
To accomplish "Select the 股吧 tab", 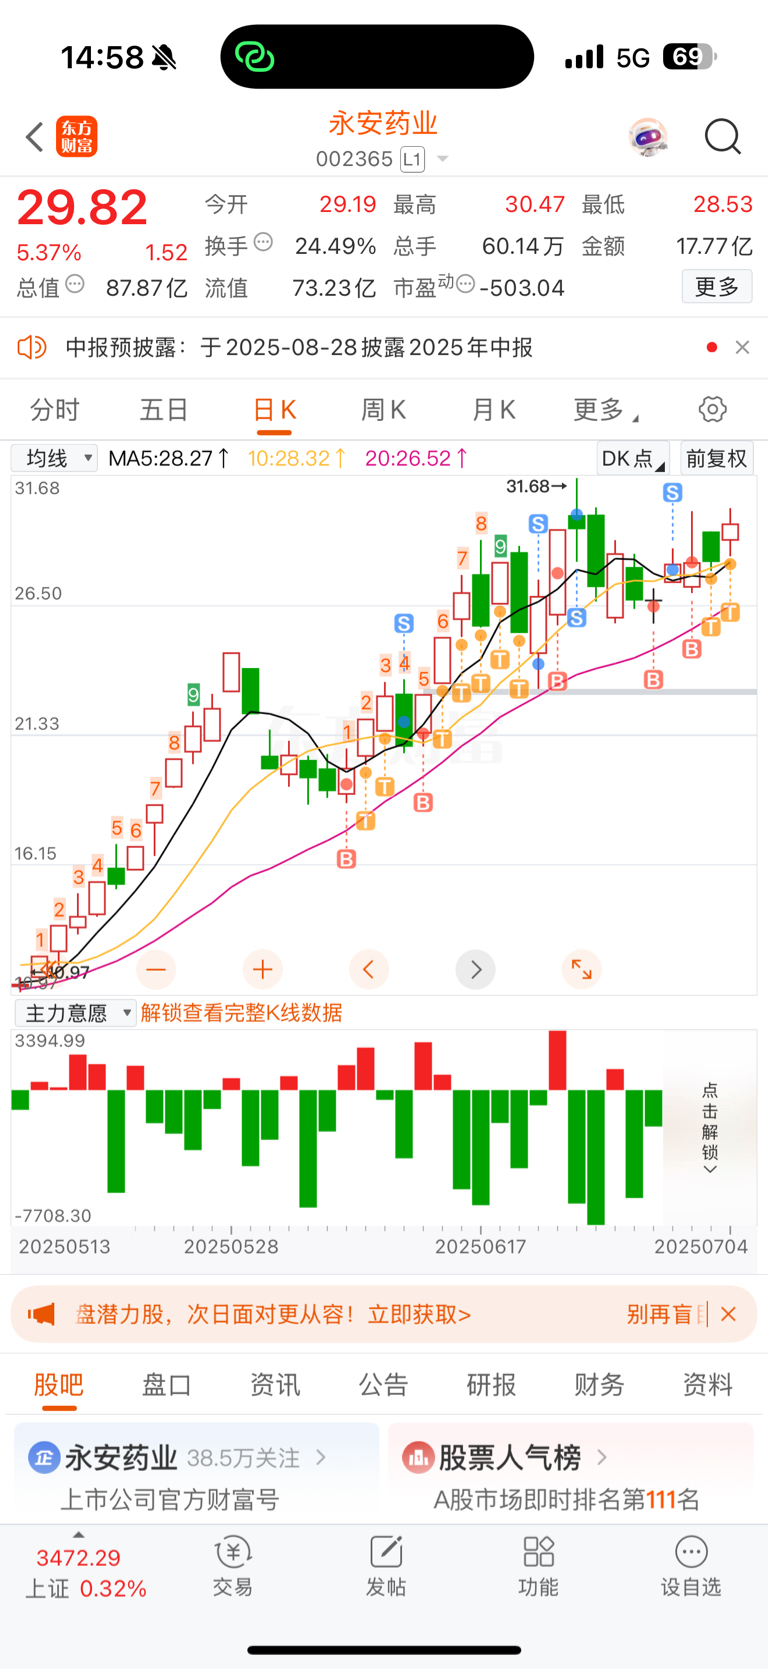I will 59,1384.
